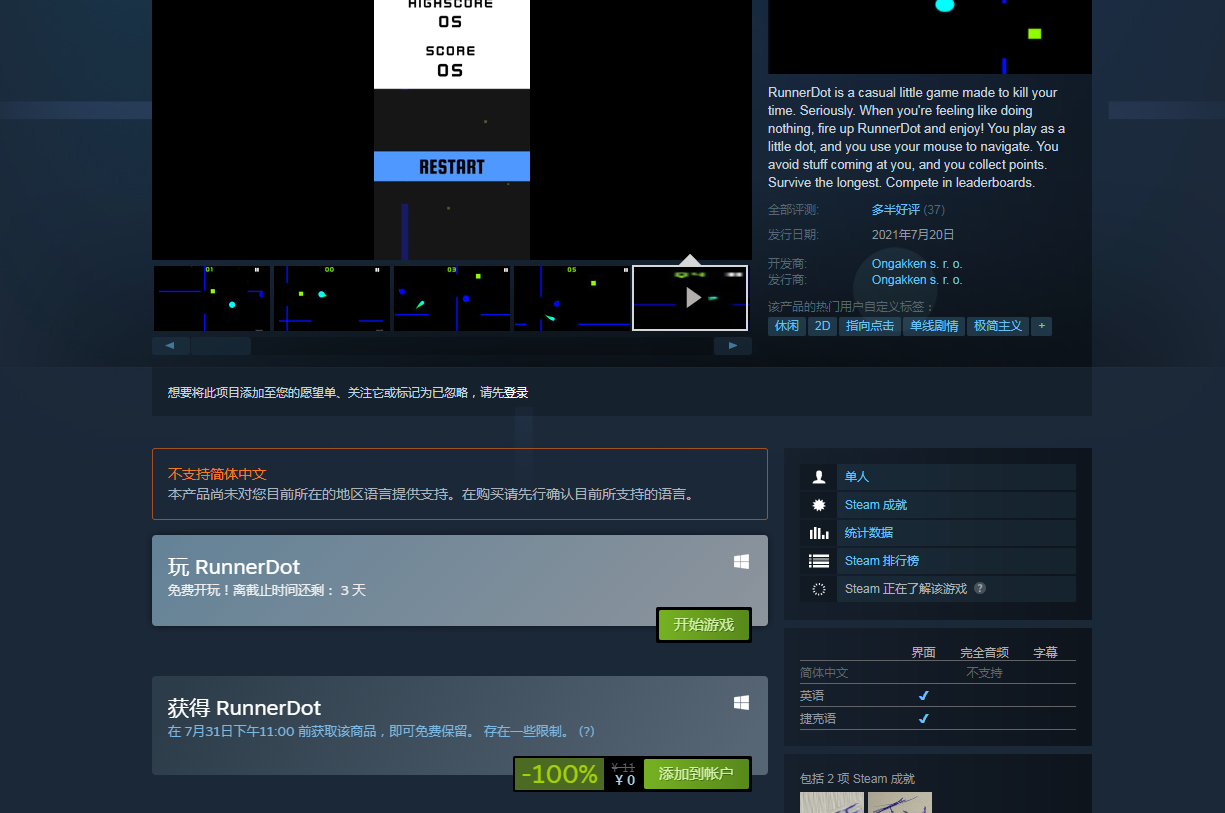
Task: Click the thumbnail strip scrollbar handle
Action: (221, 346)
